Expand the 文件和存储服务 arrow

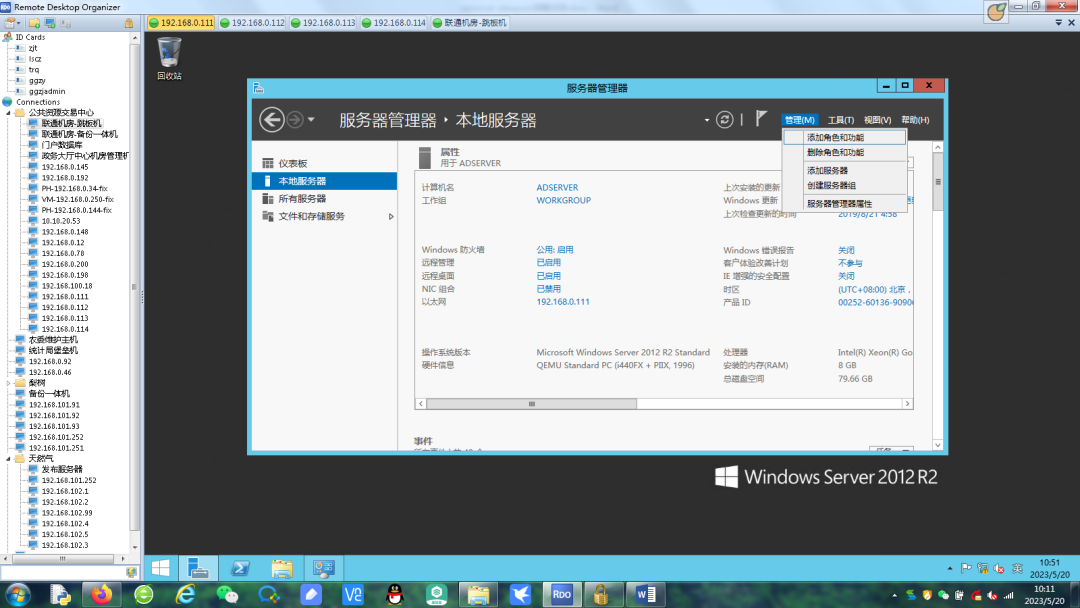tap(391, 216)
